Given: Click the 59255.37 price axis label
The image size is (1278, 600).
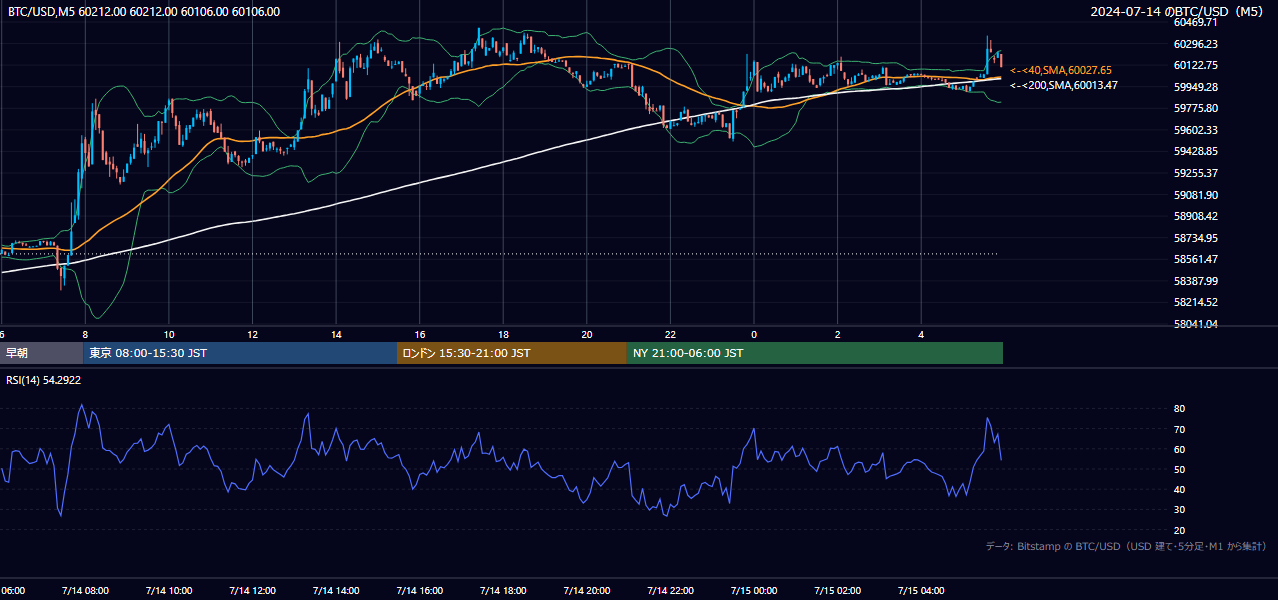Looking at the screenshot, I should coord(1195,173).
